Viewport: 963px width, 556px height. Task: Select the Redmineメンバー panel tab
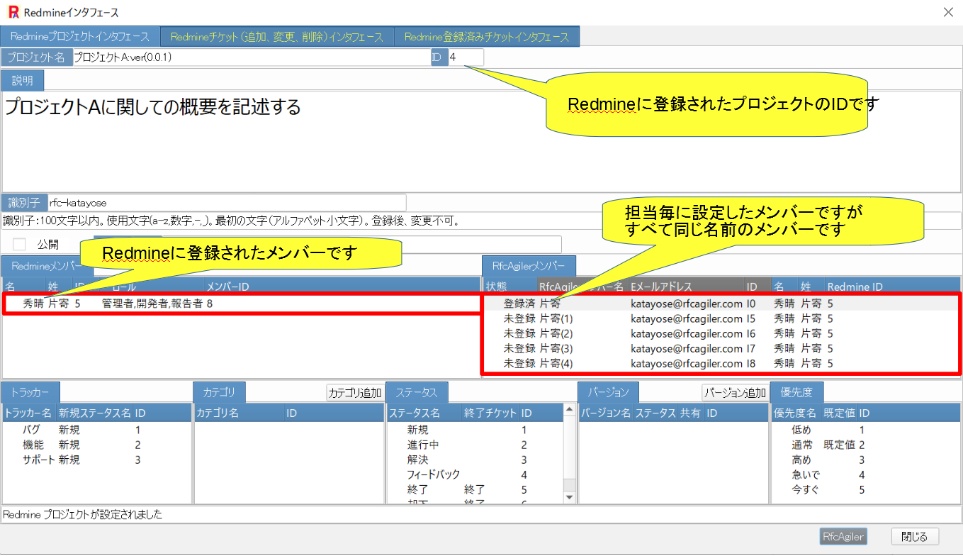[x=47, y=266]
